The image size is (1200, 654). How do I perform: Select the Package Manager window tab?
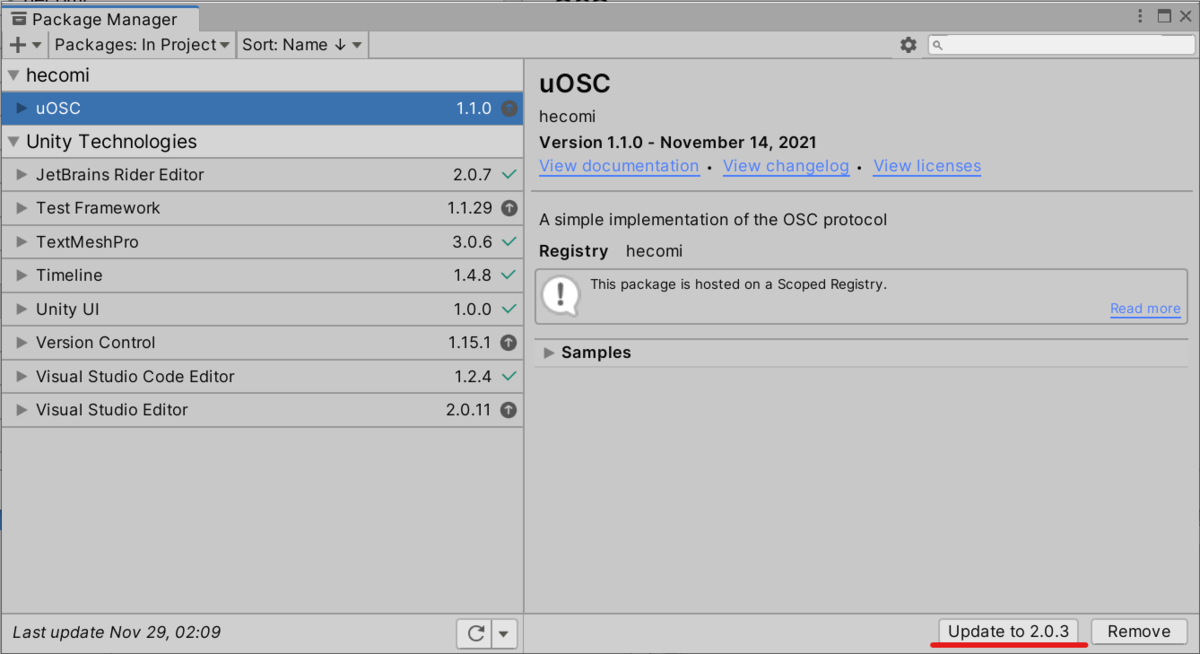[100, 17]
